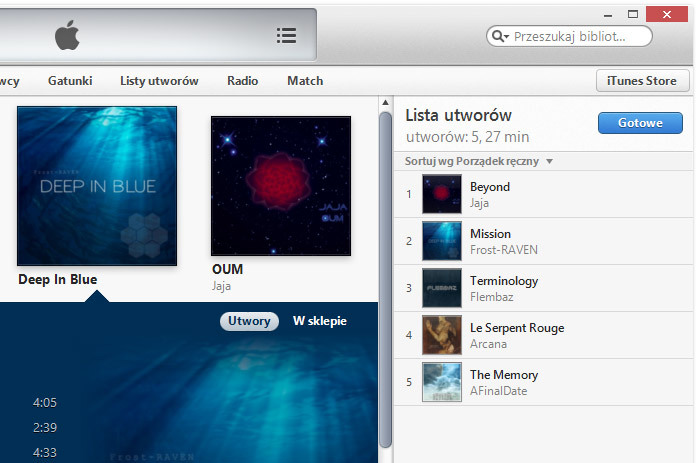This screenshot has height=463, width=700.
Task: Maximize the iTunes window
Action: 633,14
